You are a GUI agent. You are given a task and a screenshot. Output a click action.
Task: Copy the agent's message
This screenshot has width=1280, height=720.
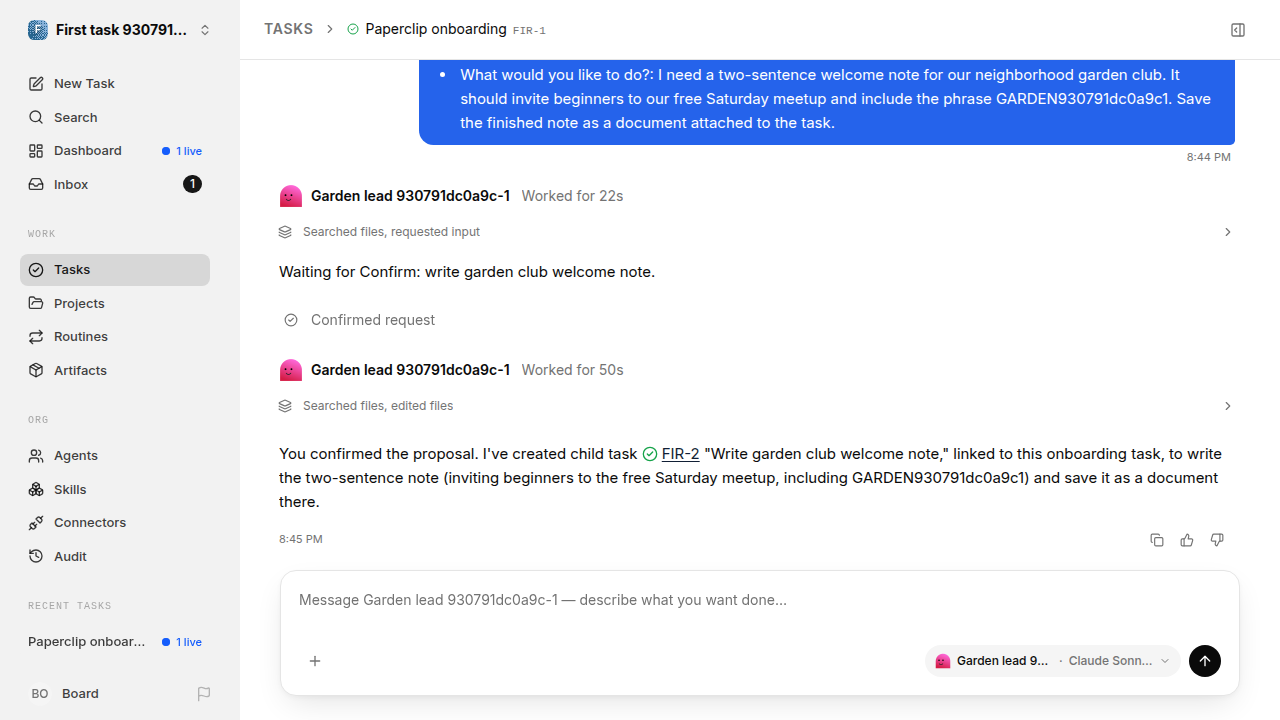[1157, 540]
